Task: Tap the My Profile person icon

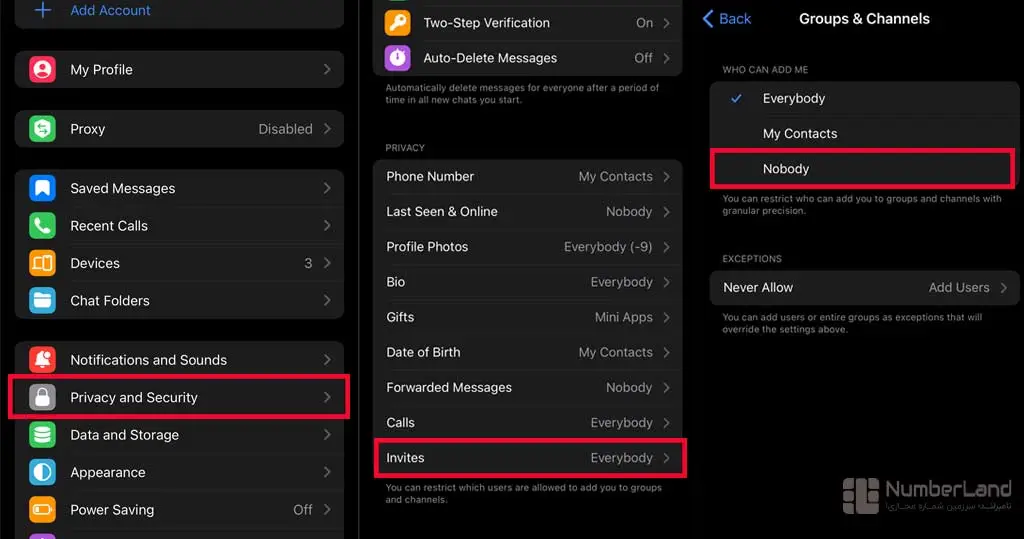Action: click(x=42, y=69)
